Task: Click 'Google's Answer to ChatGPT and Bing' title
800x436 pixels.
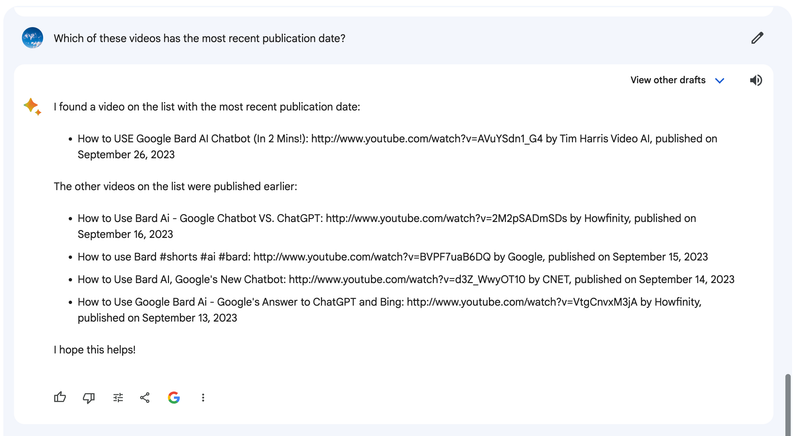Action: pos(310,302)
